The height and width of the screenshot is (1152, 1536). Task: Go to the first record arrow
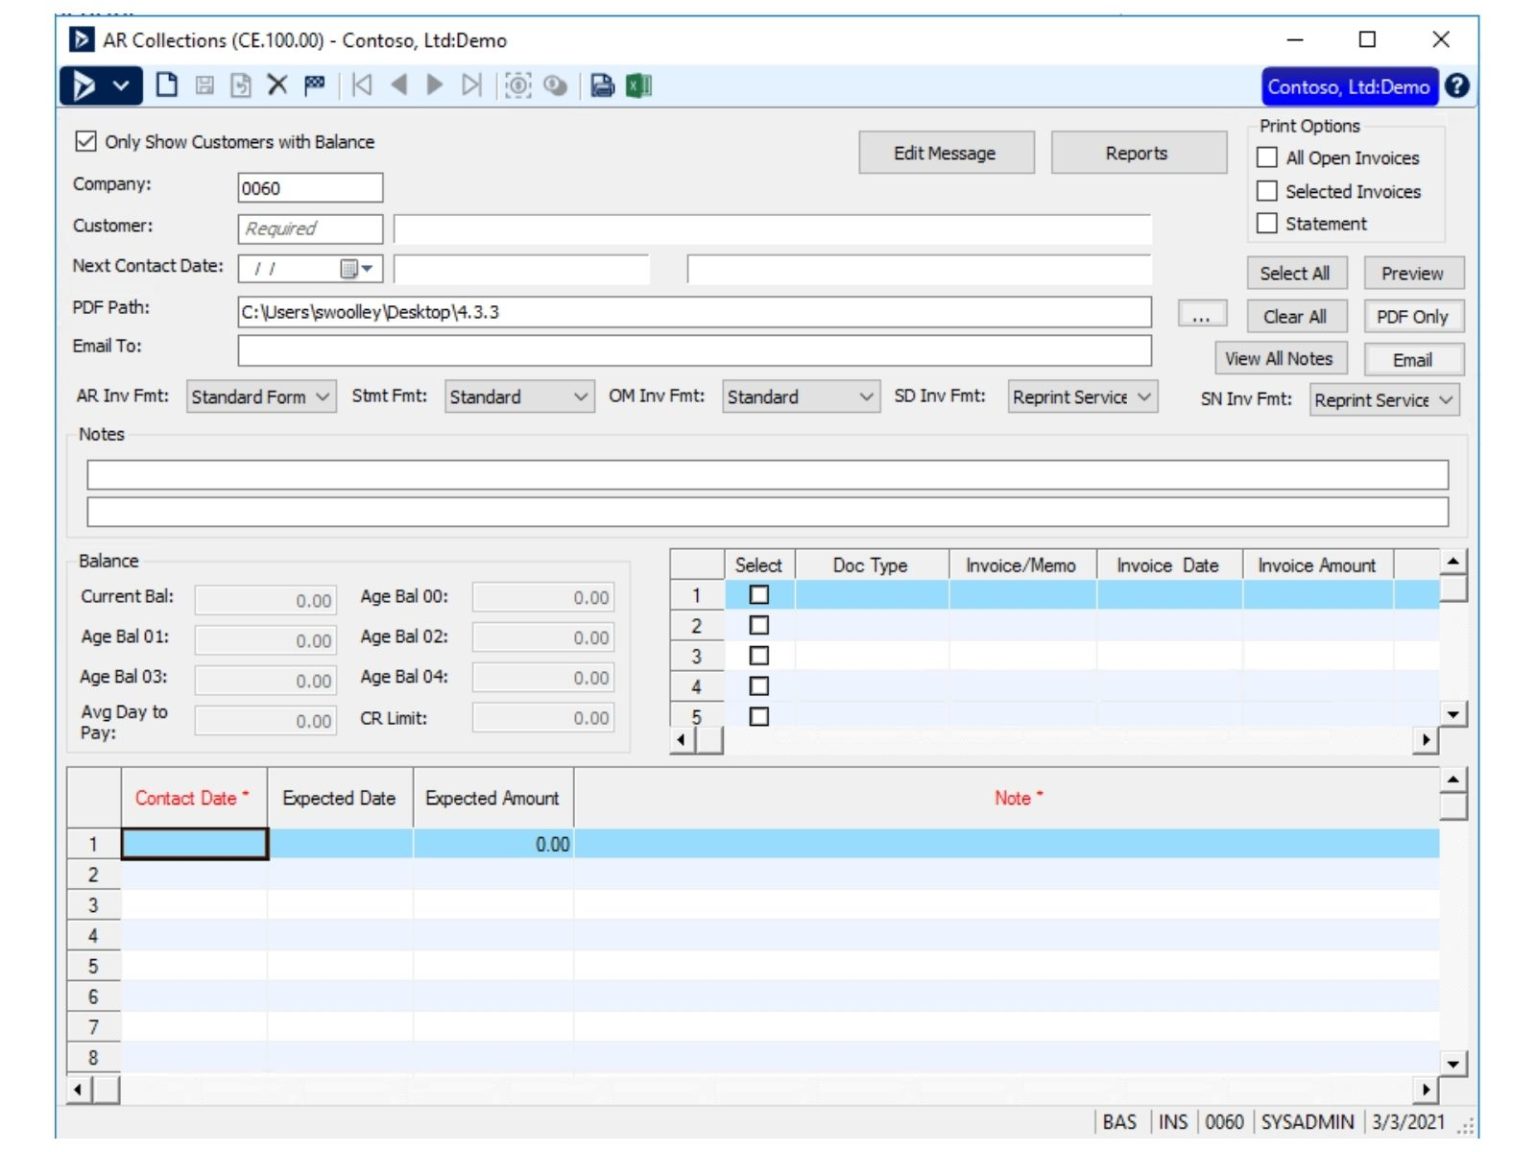(362, 85)
